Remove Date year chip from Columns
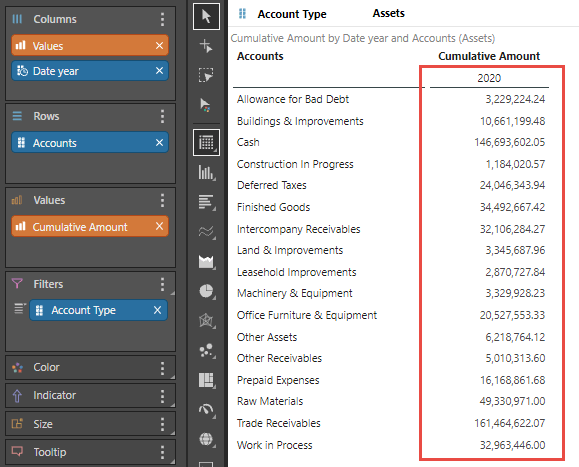Image resolution: width=579 pixels, height=467 pixels. (159, 71)
